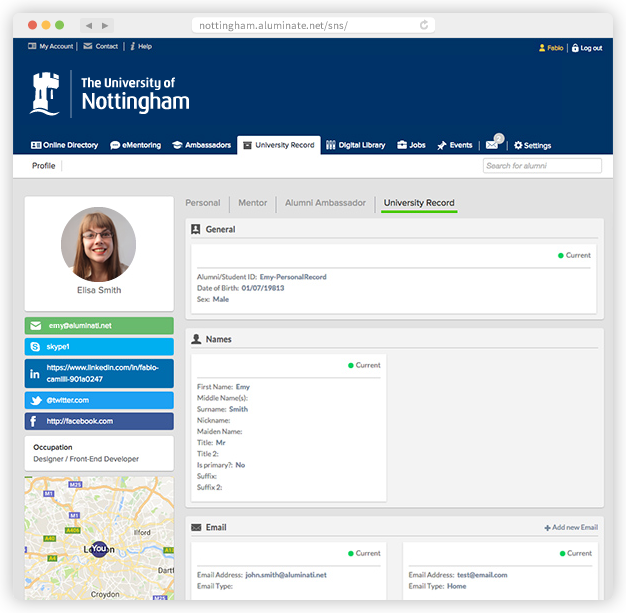This screenshot has width=626, height=613.
Task: Click the emy@aluminati.net email button
Action: (x=99, y=325)
